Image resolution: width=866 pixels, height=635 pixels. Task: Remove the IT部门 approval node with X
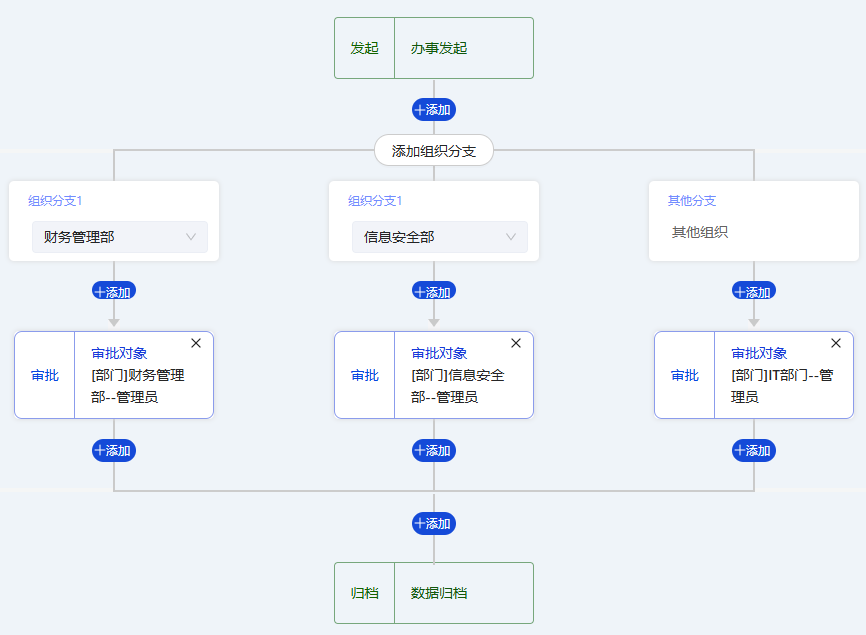coord(836,343)
